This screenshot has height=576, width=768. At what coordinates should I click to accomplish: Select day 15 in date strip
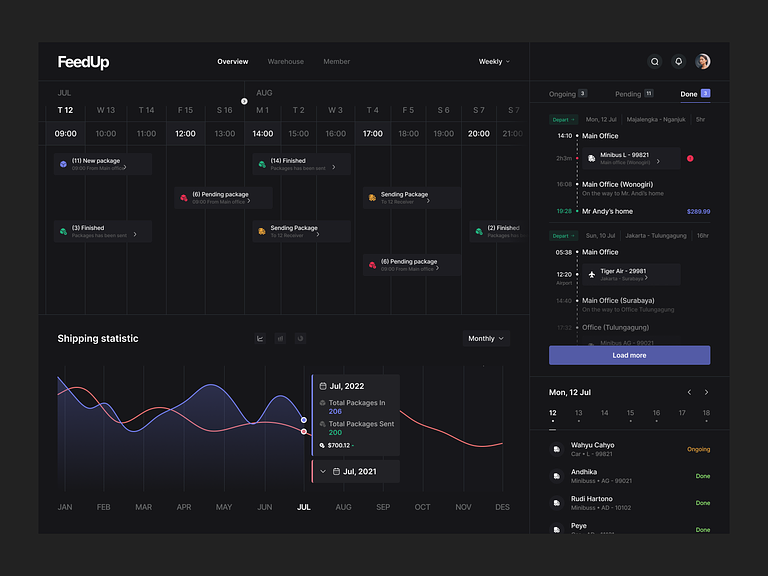[630, 413]
